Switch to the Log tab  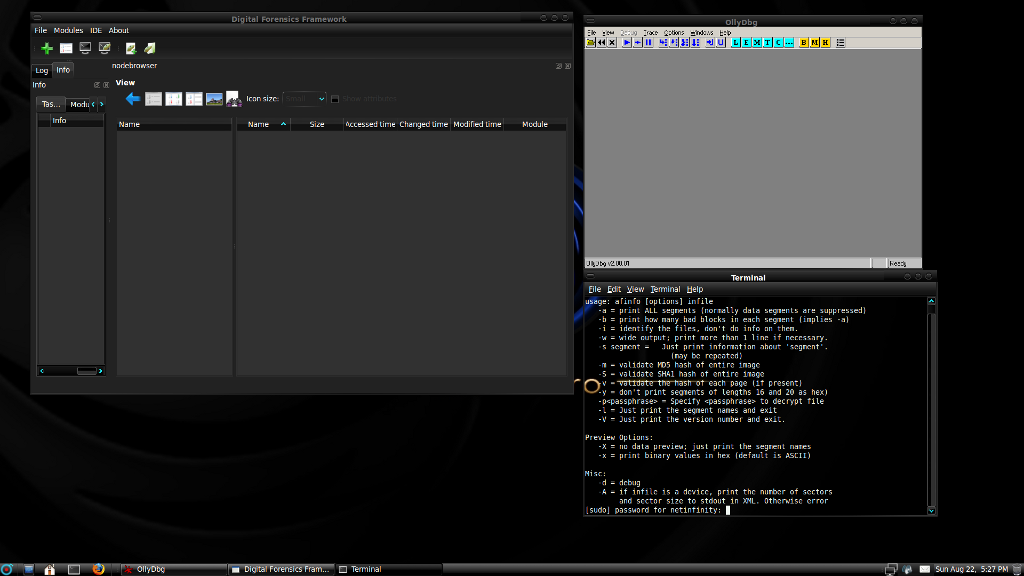point(41,70)
